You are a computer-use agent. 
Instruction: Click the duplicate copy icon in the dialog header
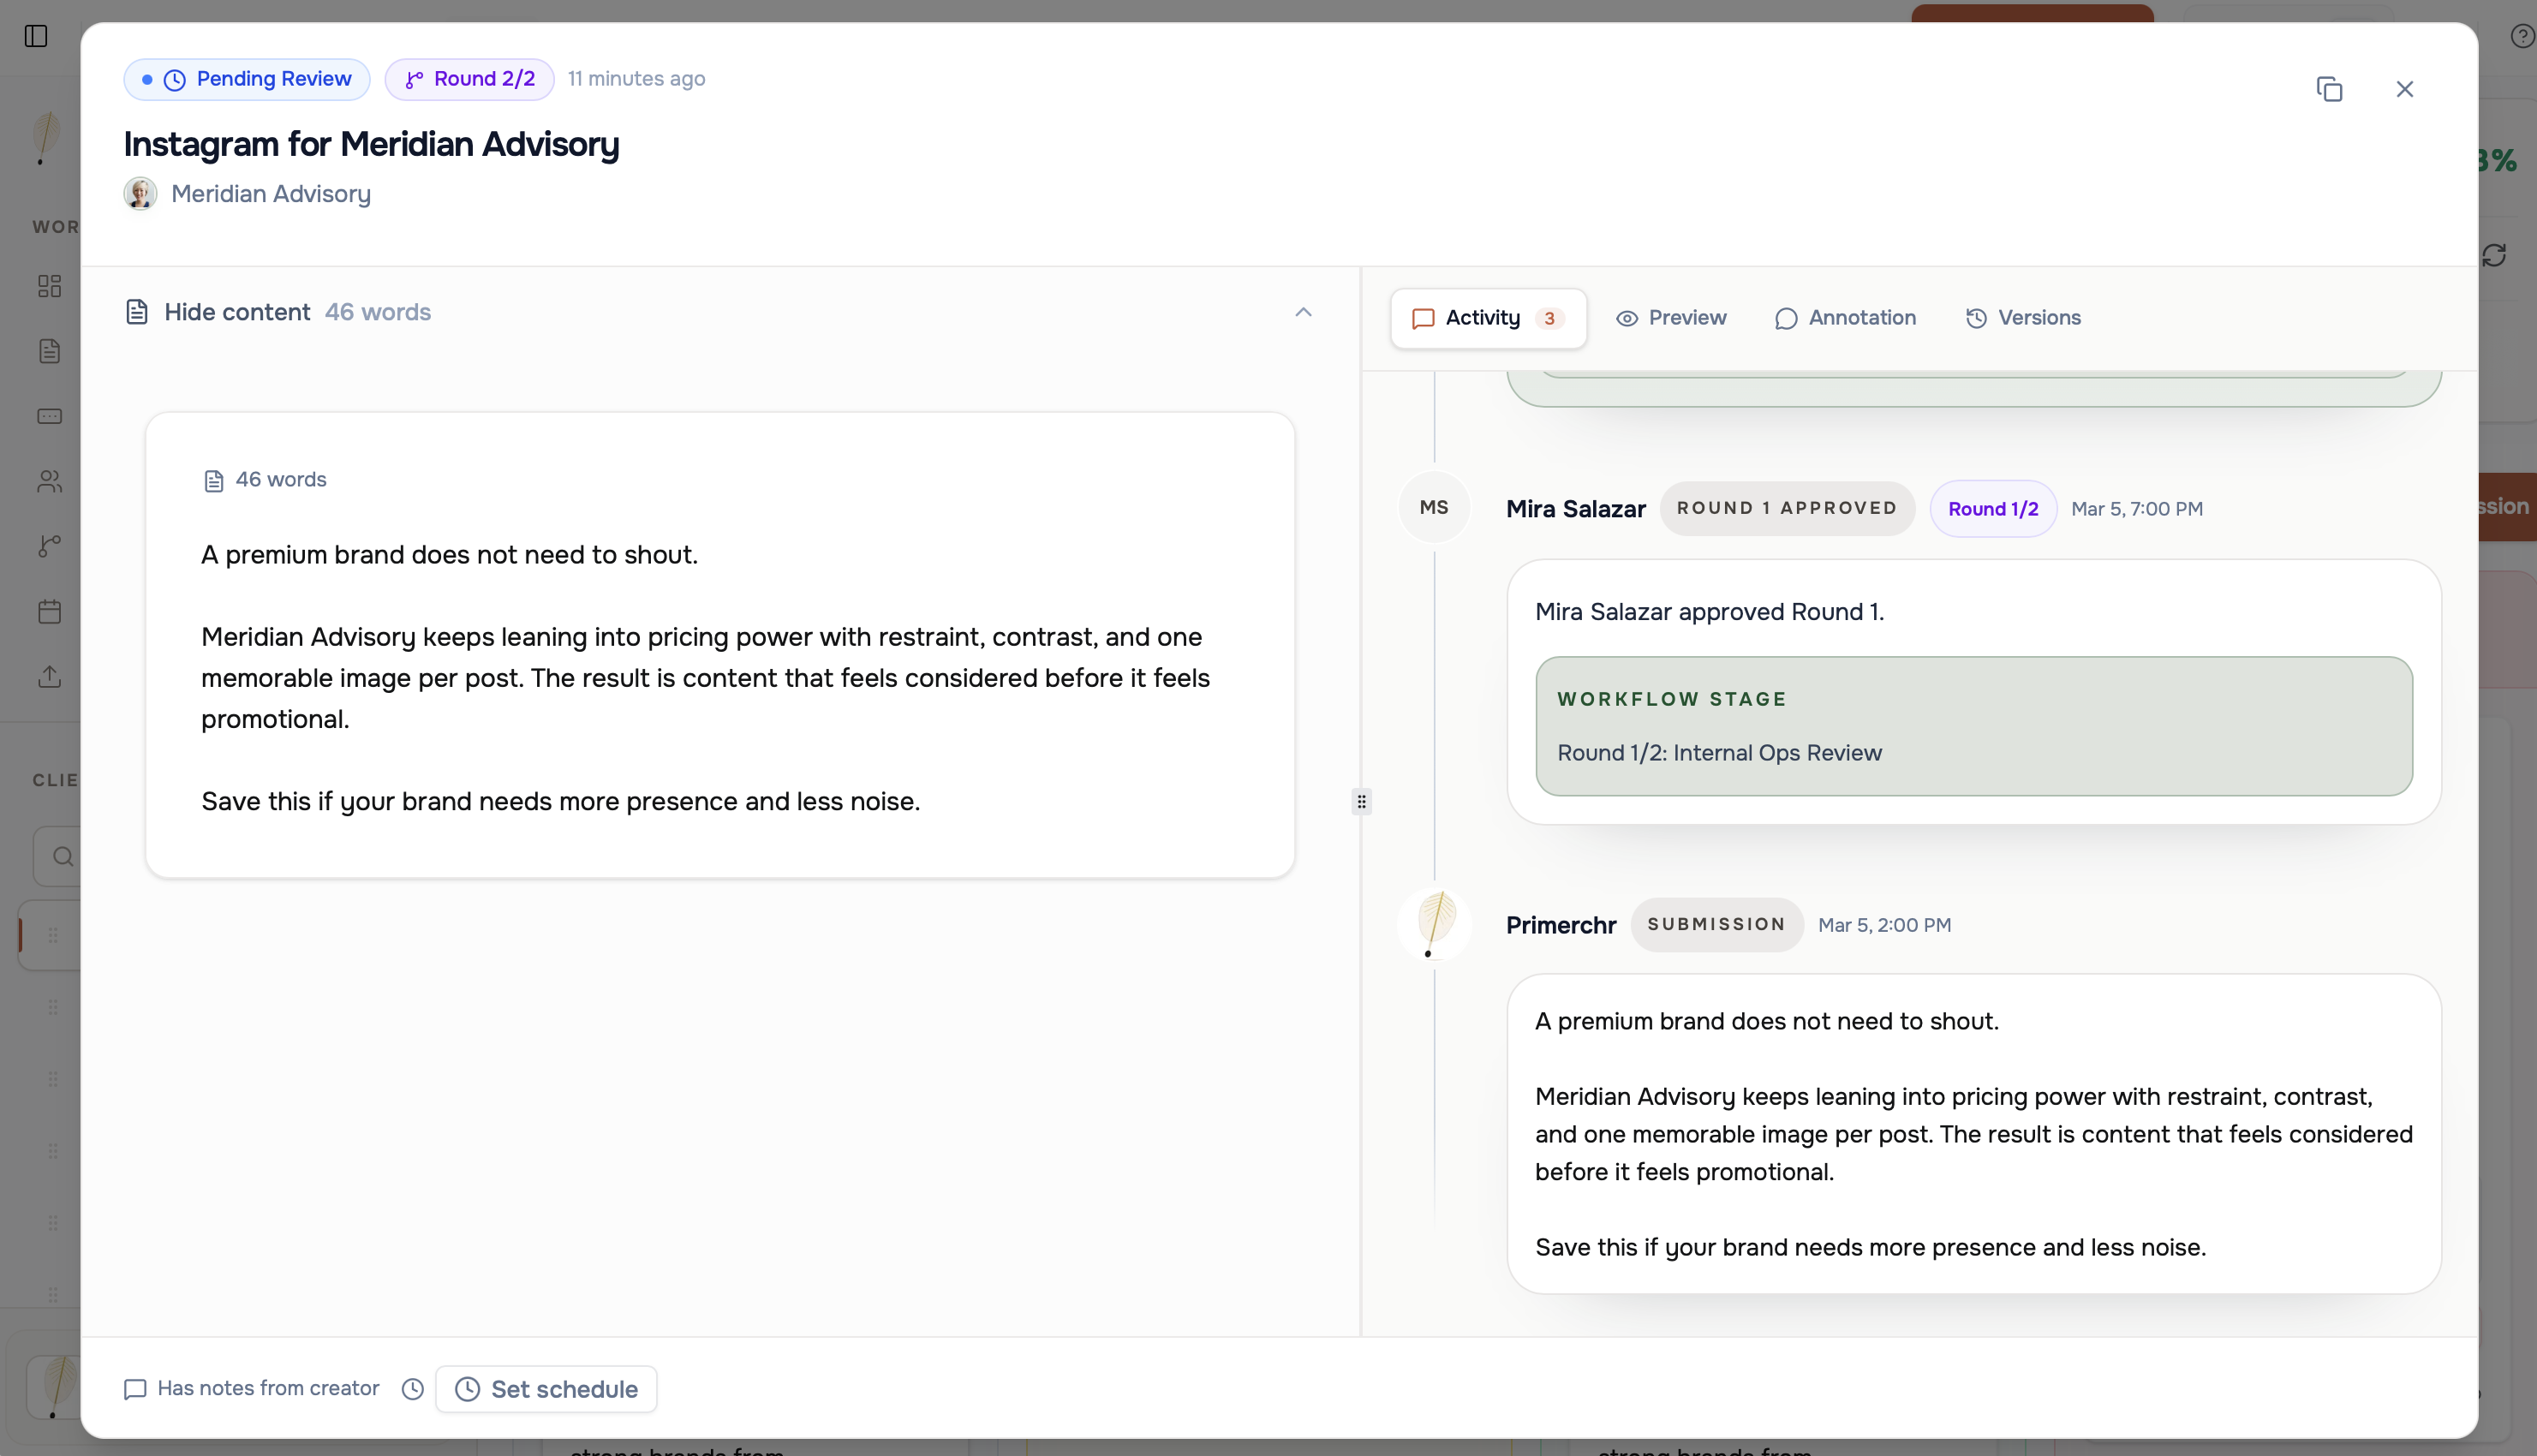(2329, 89)
